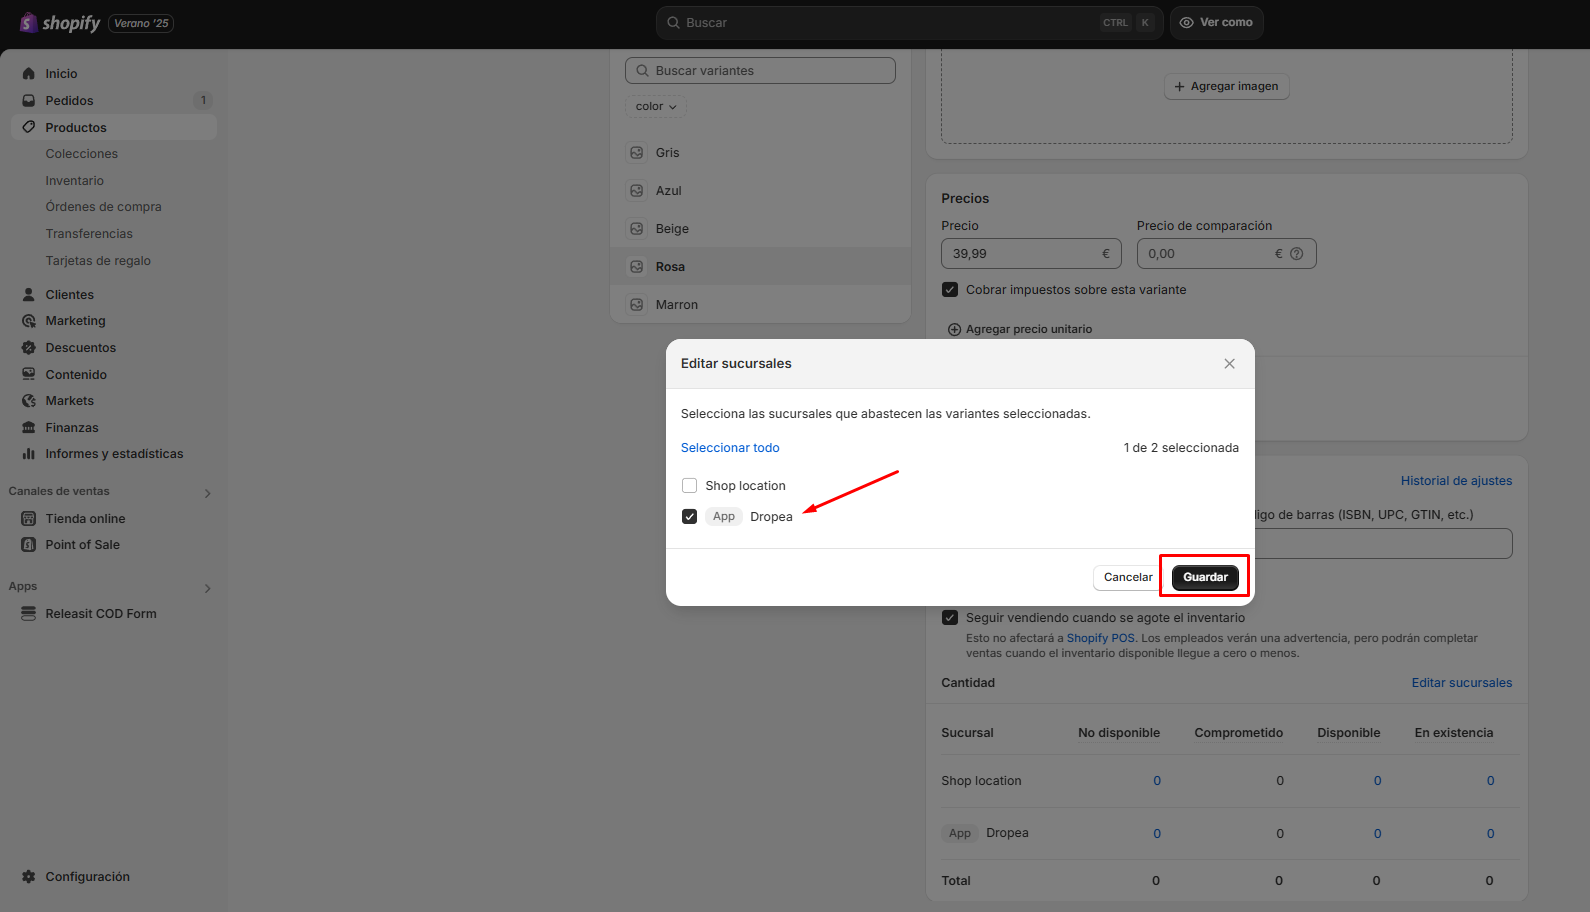Open Descuentos discount icon
Viewport: 1590px width, 912px height.
(x=29, y=348)
